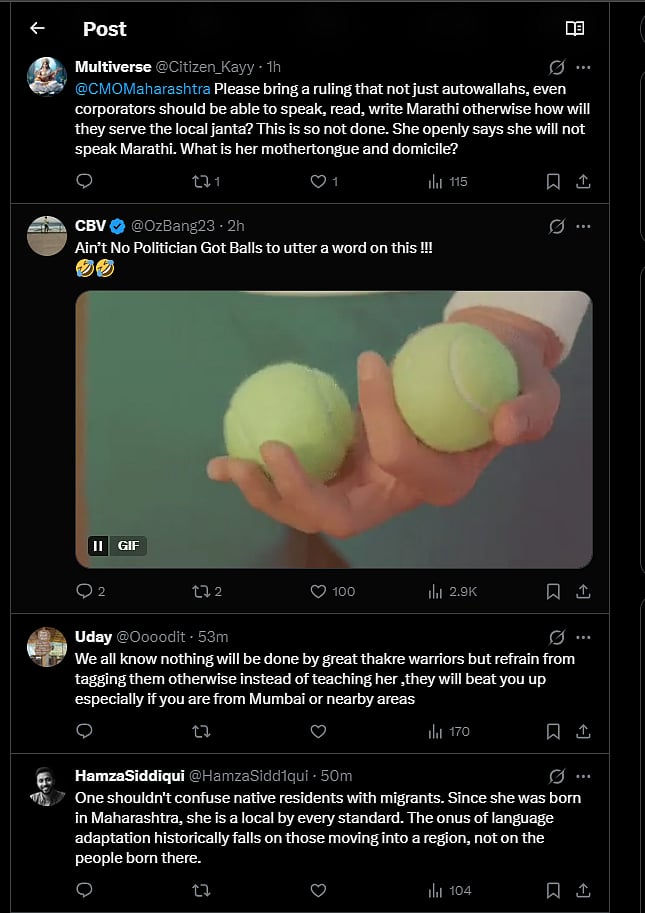Share the CBV post with tennis balls

584,591
